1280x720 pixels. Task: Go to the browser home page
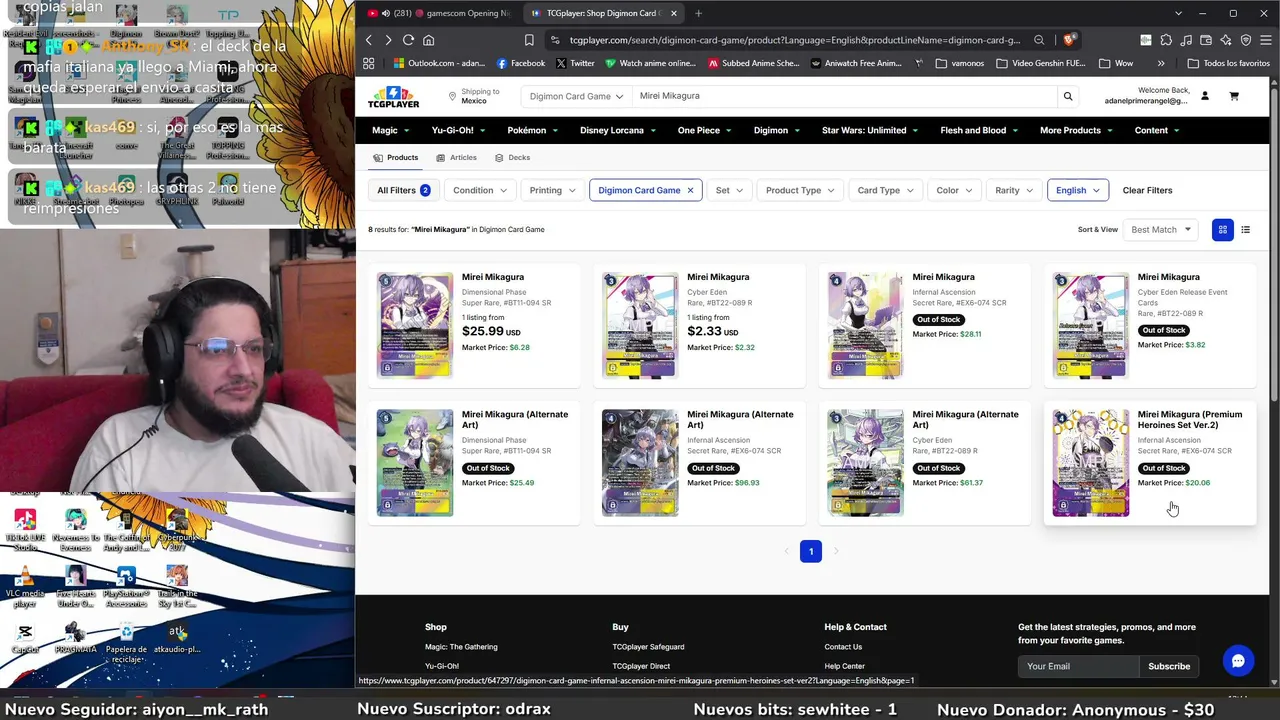pyautogui.click(x=429, y=40)
